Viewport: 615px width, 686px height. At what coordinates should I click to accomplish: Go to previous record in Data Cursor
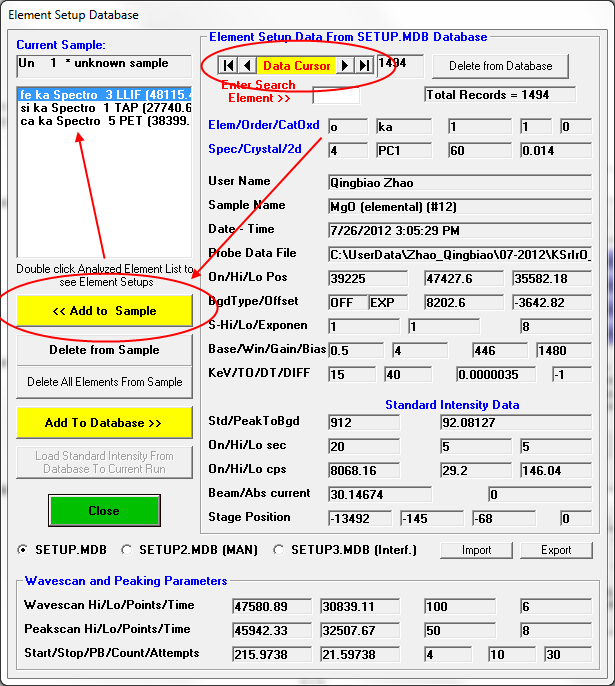coord(248,65)
